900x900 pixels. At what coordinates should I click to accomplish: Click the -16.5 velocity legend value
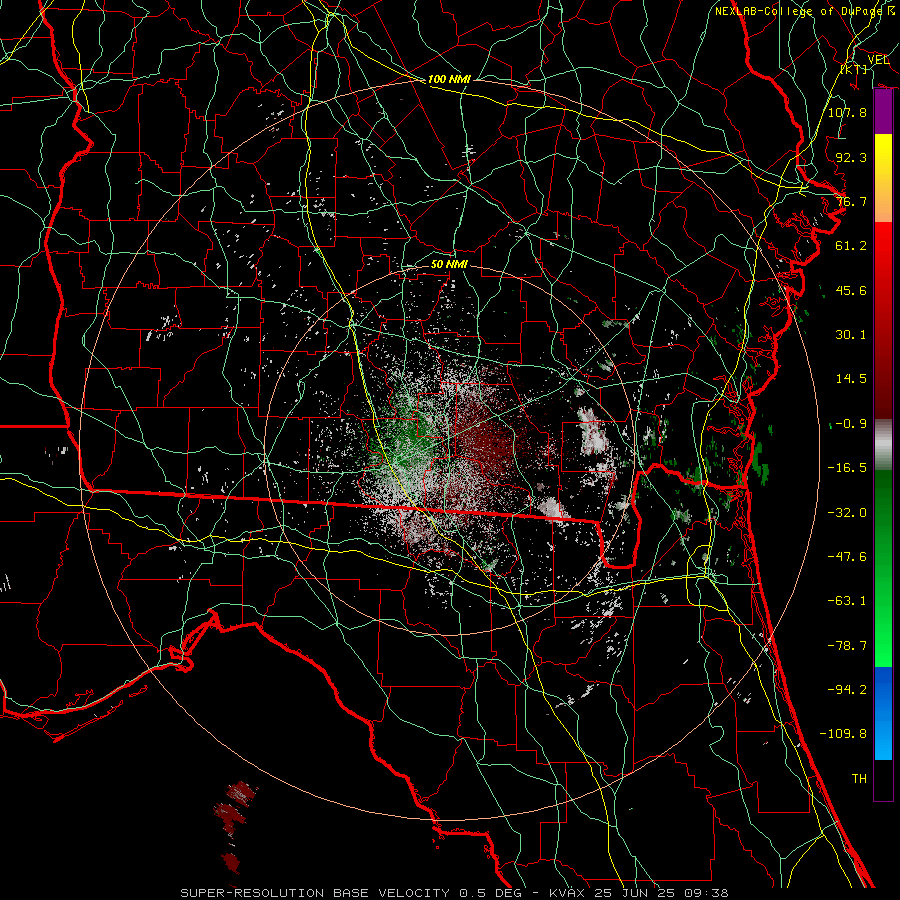[x=847, y=468]
